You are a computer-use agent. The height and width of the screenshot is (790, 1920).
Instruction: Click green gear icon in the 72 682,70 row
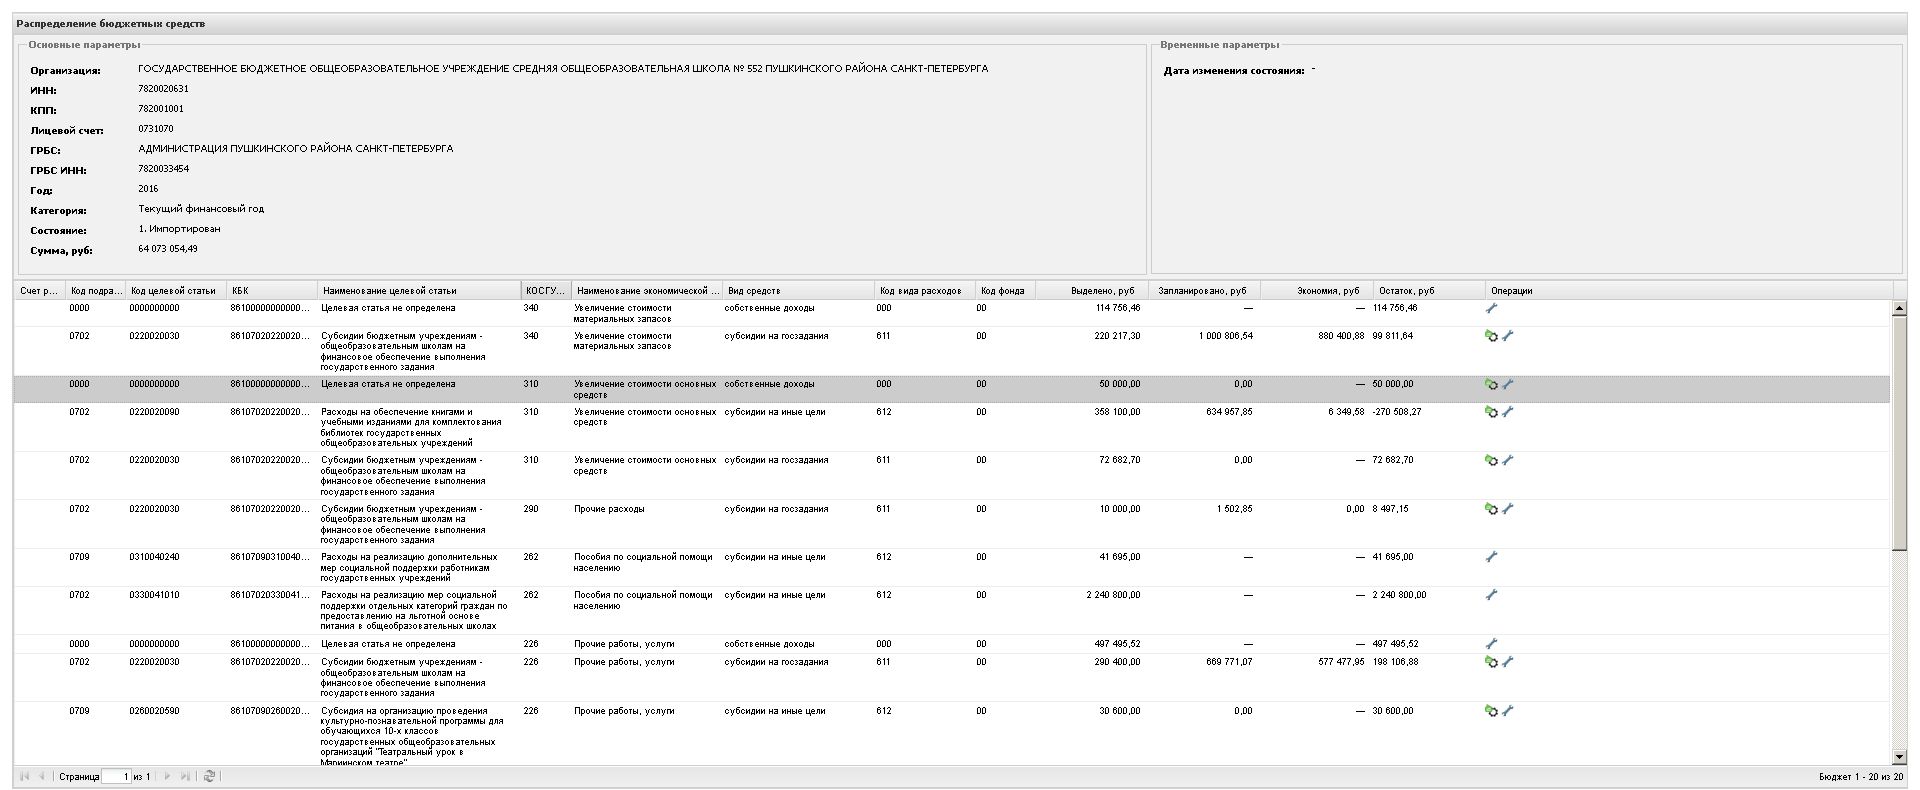1491,461
